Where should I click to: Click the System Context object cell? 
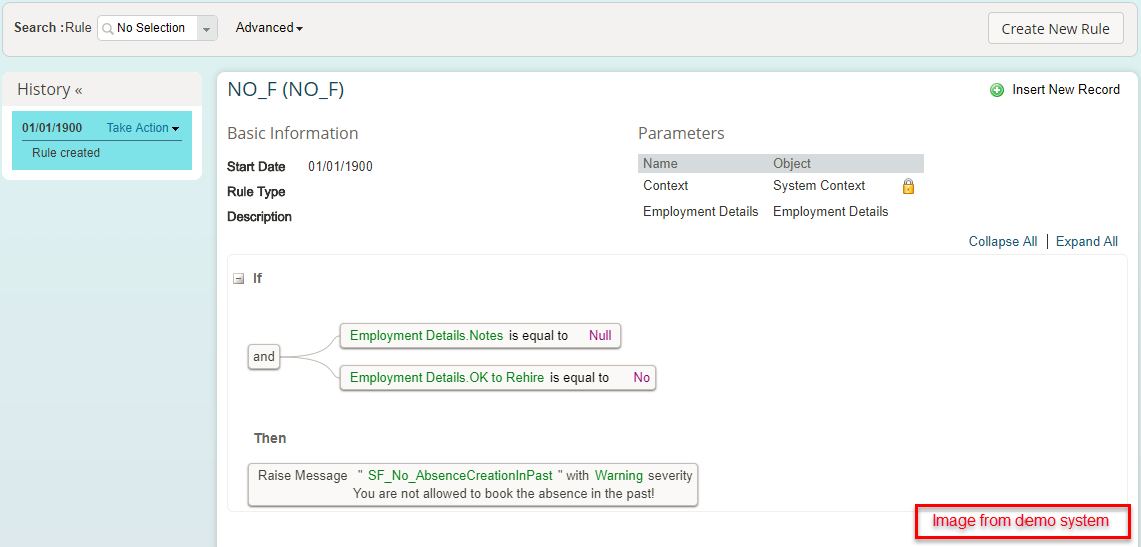[x=819, y=185]
